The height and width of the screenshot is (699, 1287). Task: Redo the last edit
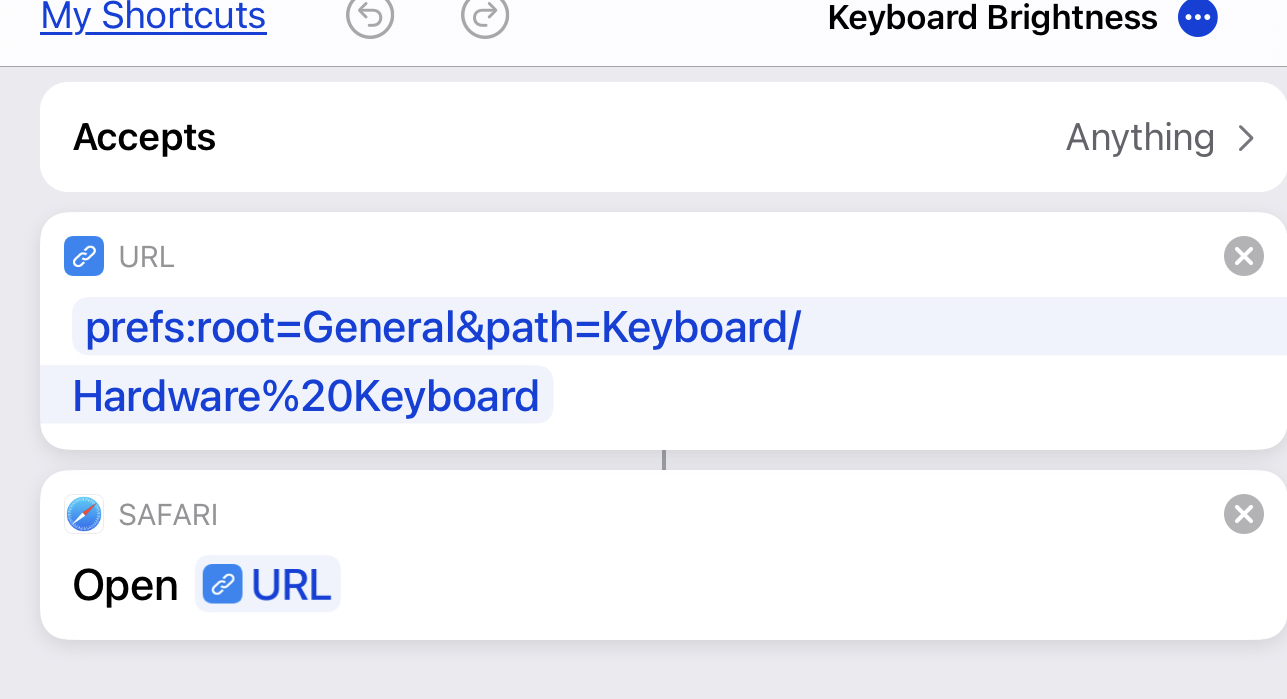tap(485, 17)
